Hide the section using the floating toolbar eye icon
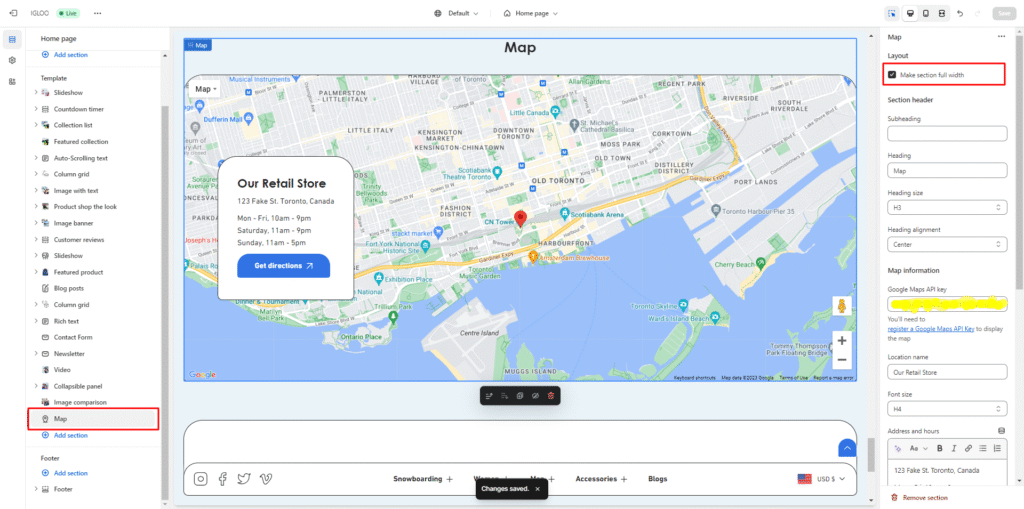Image resolution: width=1024 pixels, height=509 pixels. point(535,396)
